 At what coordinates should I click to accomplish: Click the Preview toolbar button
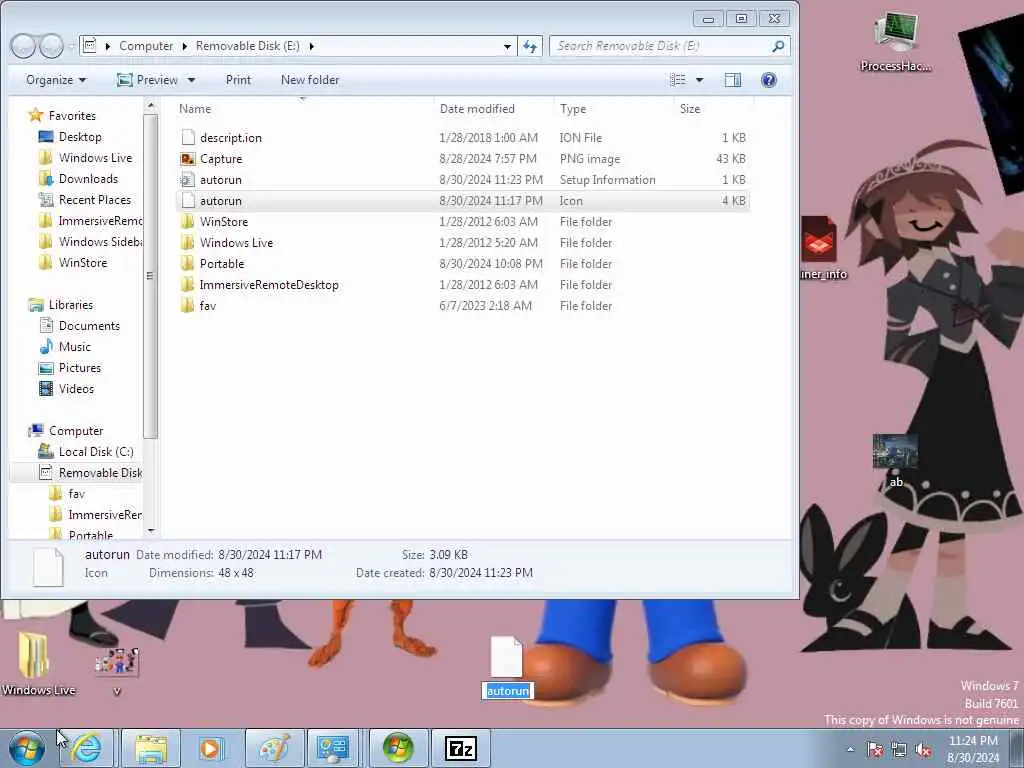click(148, 80)
